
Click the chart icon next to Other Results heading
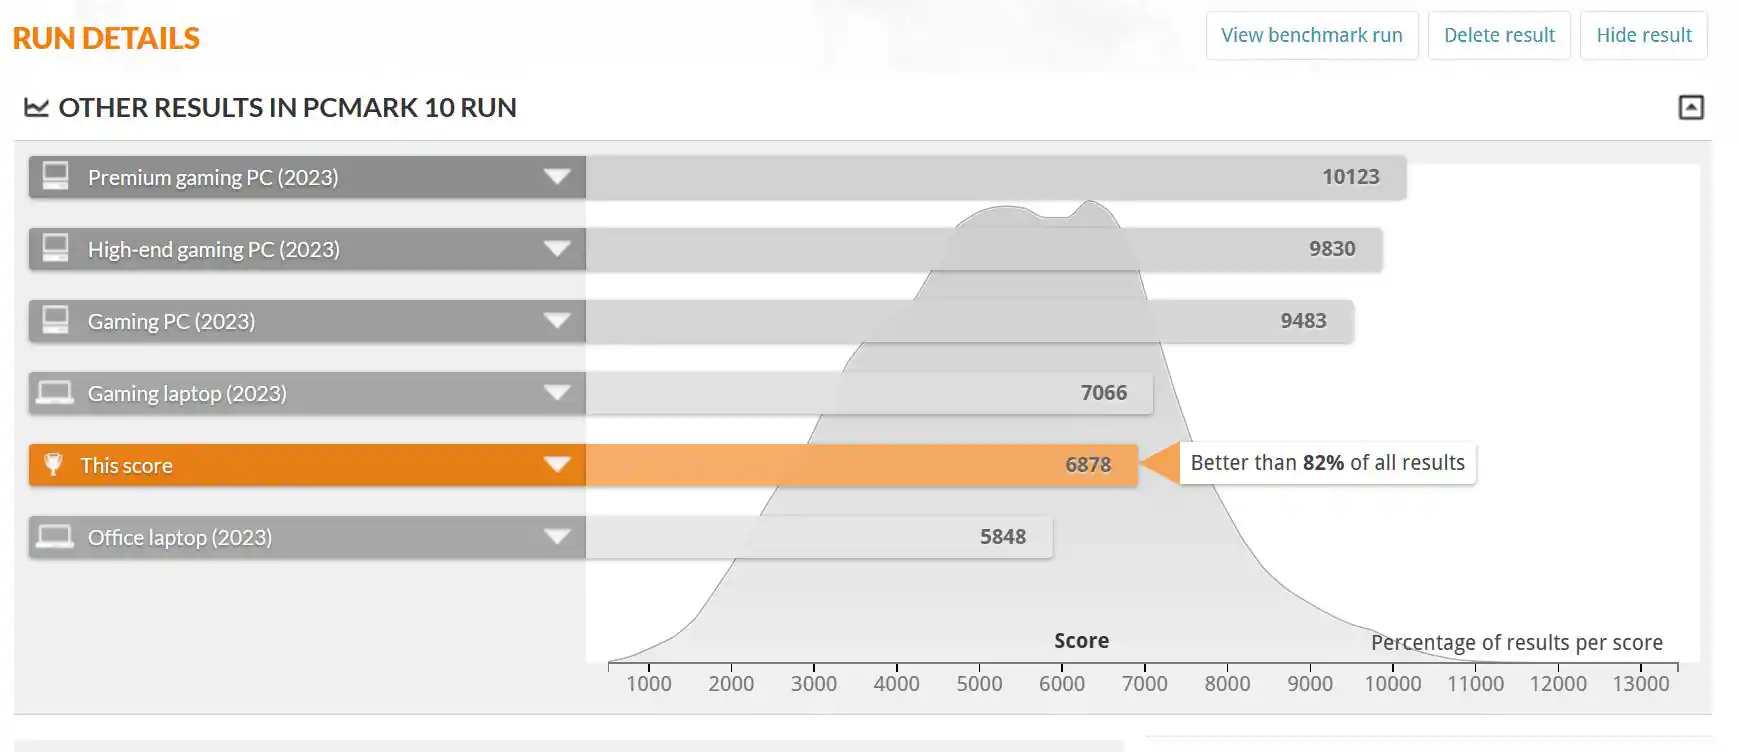tap(37, 108)
